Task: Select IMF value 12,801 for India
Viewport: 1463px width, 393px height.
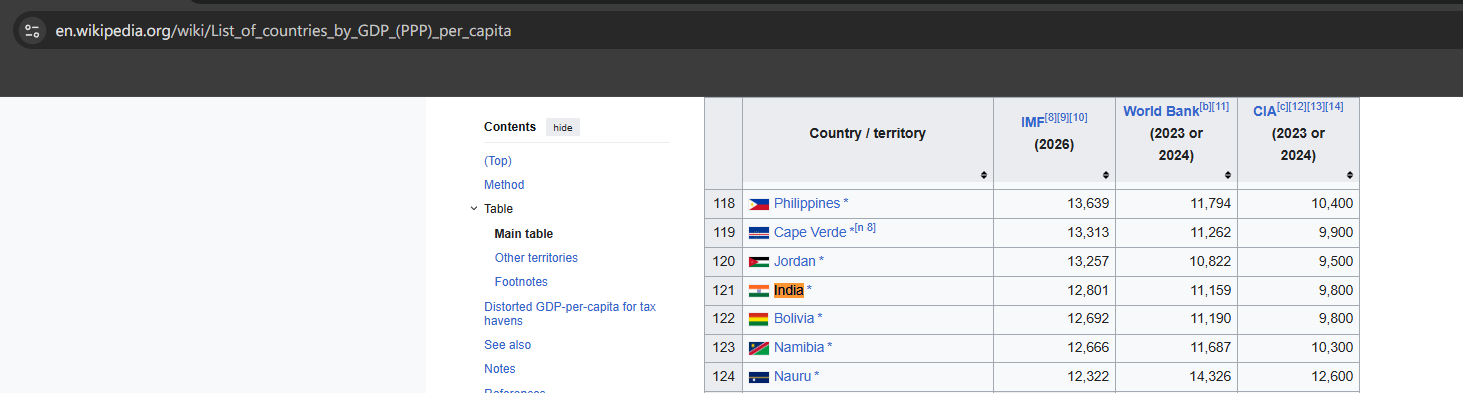Action: 1088,291
